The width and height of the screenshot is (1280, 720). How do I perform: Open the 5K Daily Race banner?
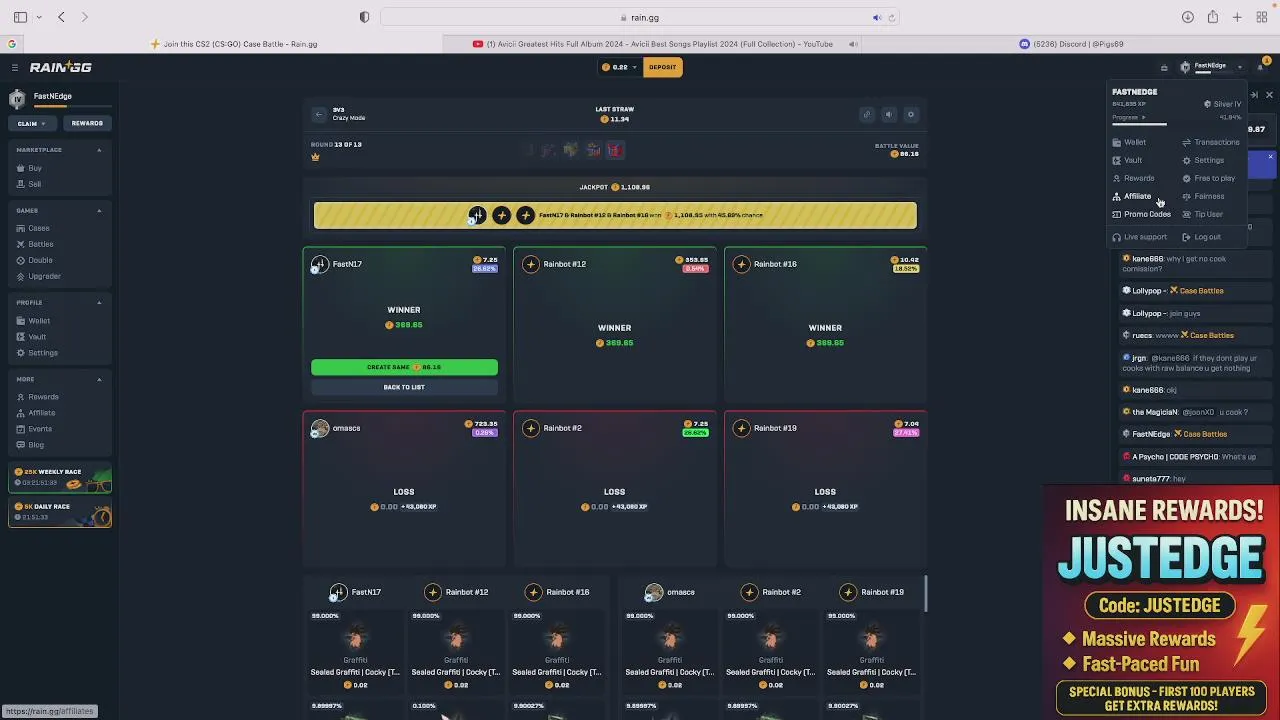pyautogui.click(x=60, y=513)
